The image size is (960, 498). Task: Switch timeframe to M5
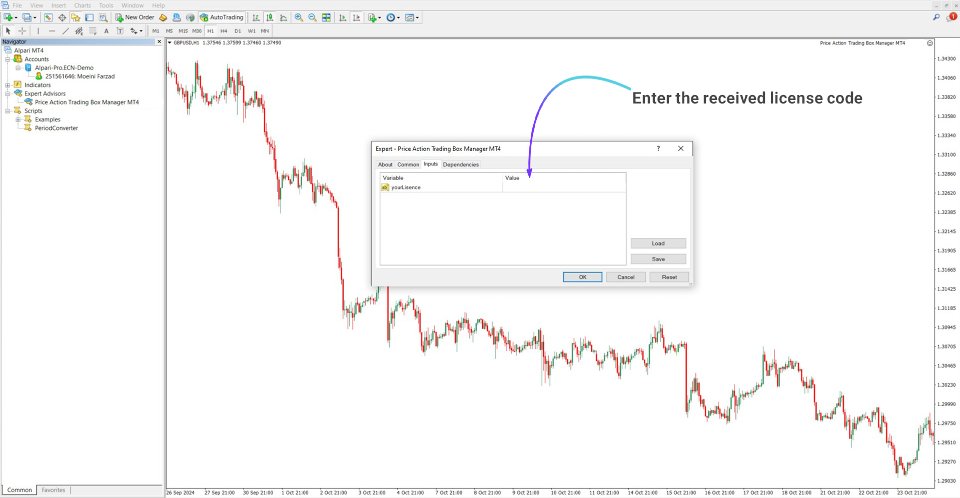[x=169, y=31]
